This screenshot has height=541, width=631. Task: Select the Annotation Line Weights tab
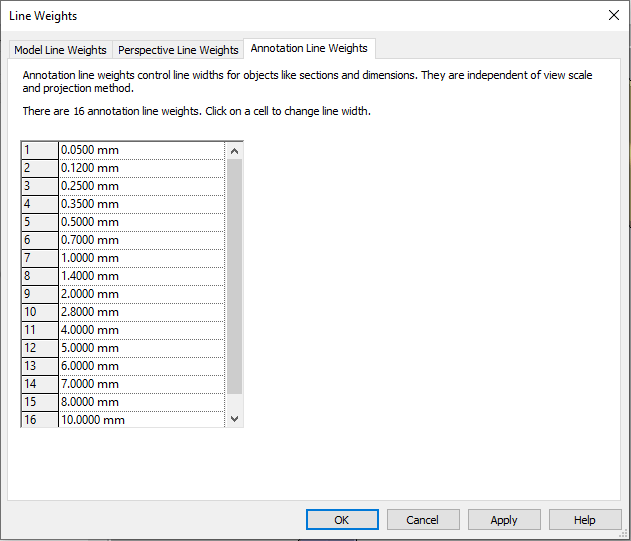click(309, 48)
